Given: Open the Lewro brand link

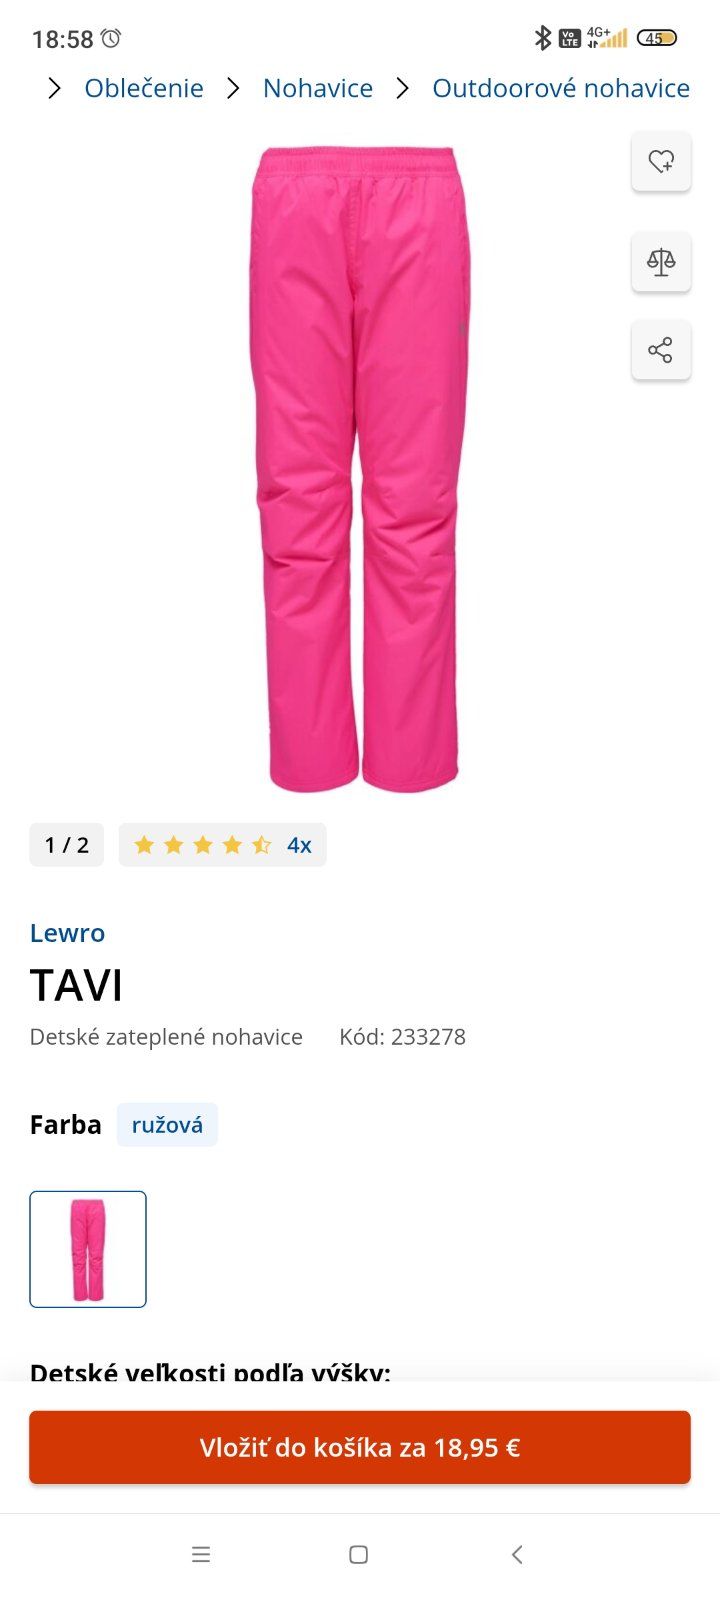Looking at the screenshot, I should coord(67,933).
